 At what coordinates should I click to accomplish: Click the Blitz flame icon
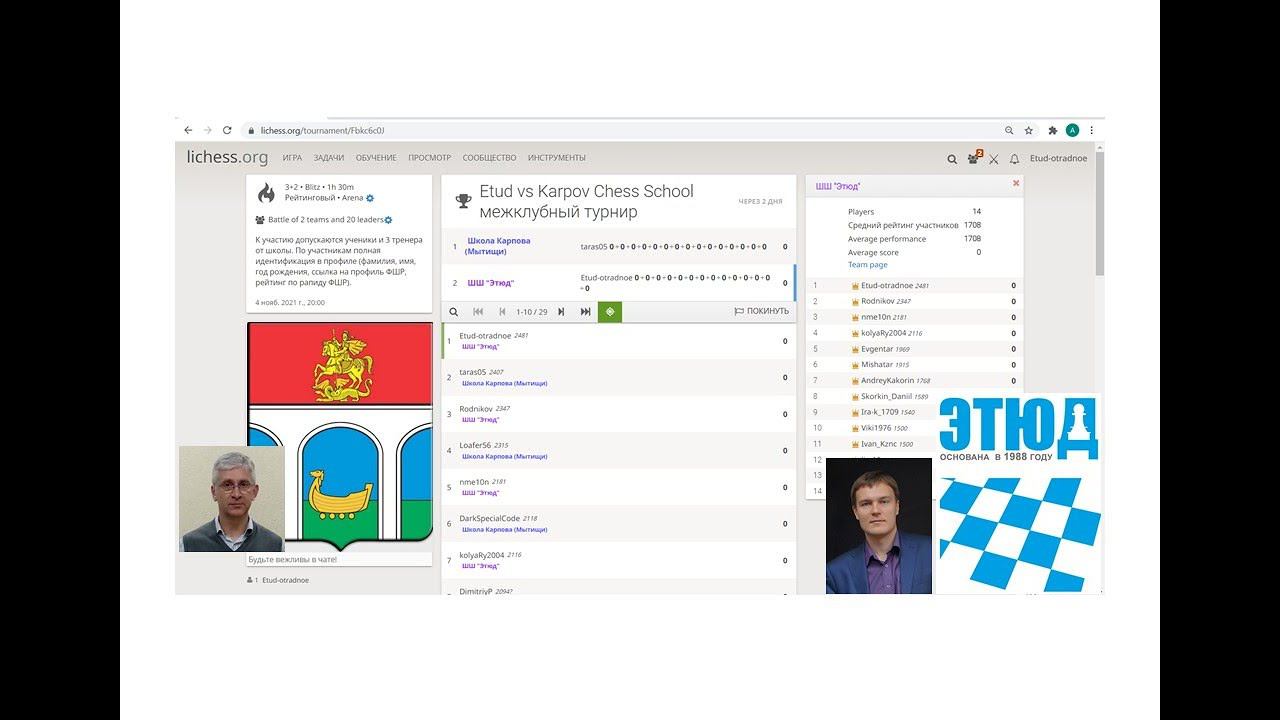pyautogui.click(x=266, y=193)
